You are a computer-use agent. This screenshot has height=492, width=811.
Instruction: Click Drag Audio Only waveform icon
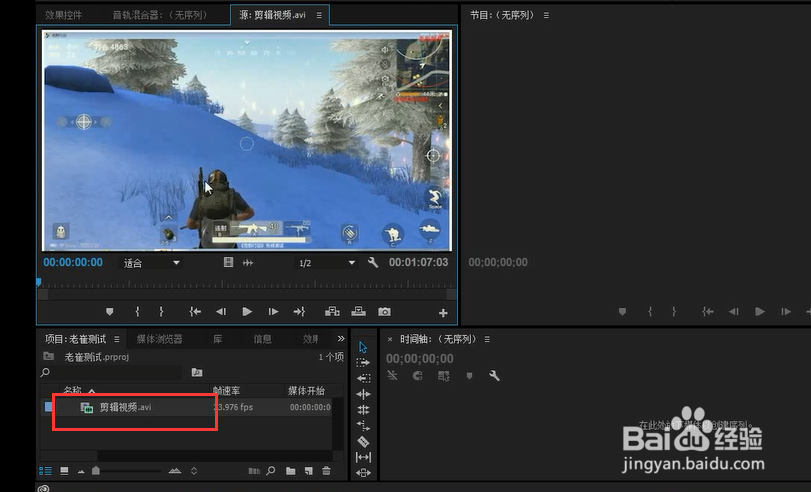248,263
